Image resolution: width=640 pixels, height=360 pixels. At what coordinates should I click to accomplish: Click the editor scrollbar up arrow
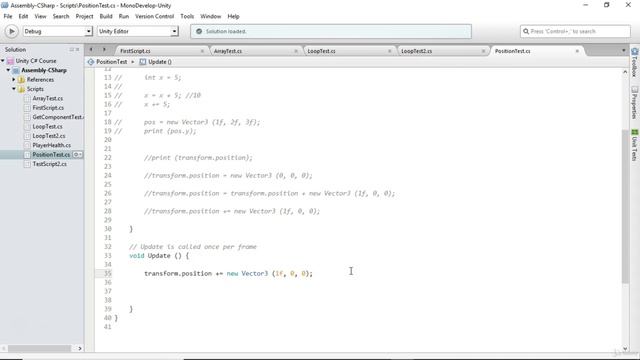(x=625, y=72)
